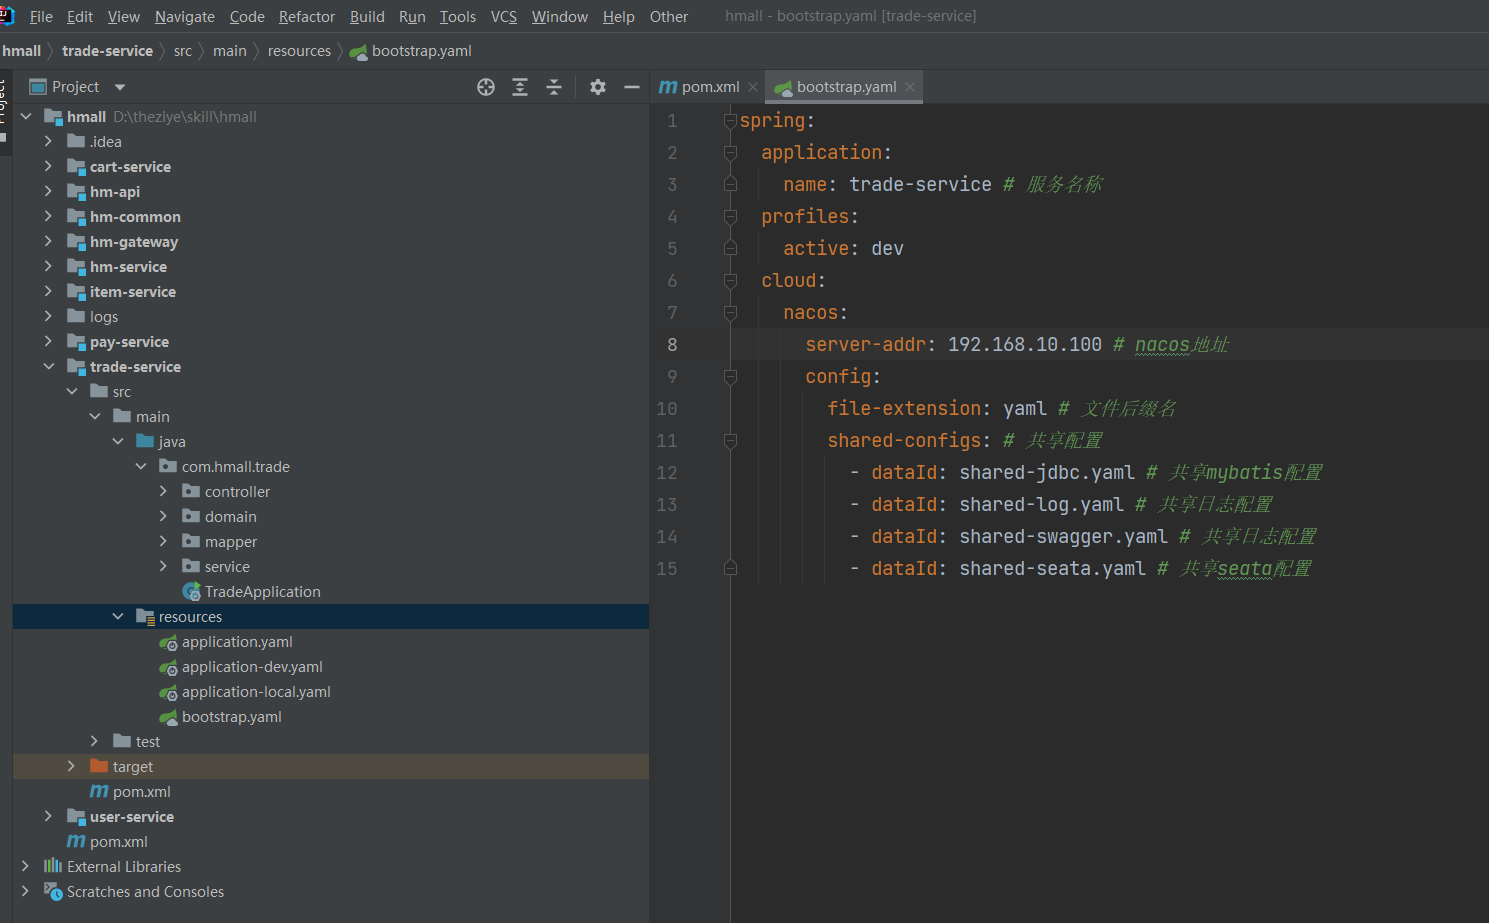Open the Refactor menu
The height and width of the screenshot is (923, 1489).
[x=307, y=17]
